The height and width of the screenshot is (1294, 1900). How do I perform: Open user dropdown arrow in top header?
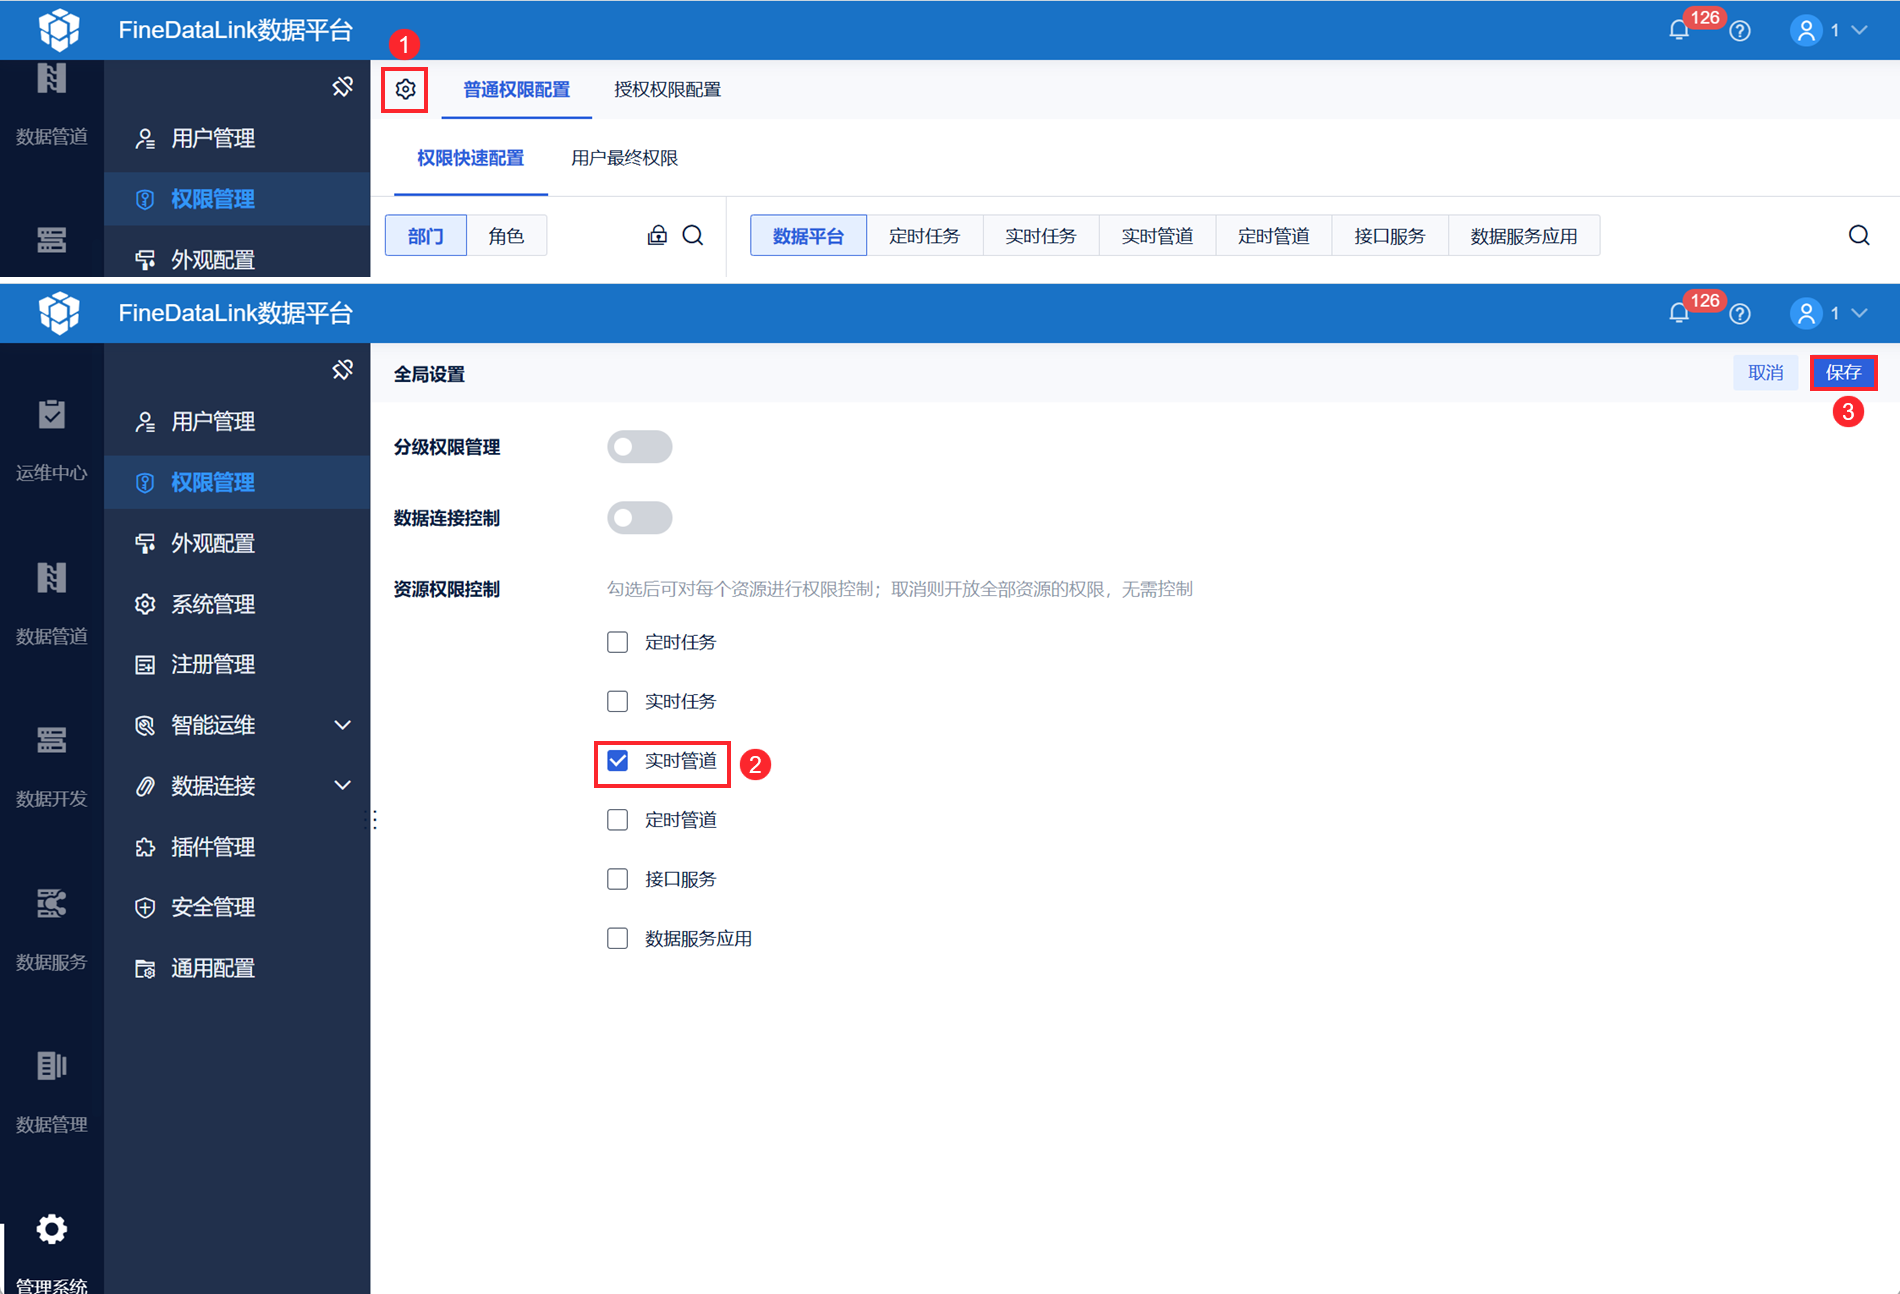pos(1860,30)
